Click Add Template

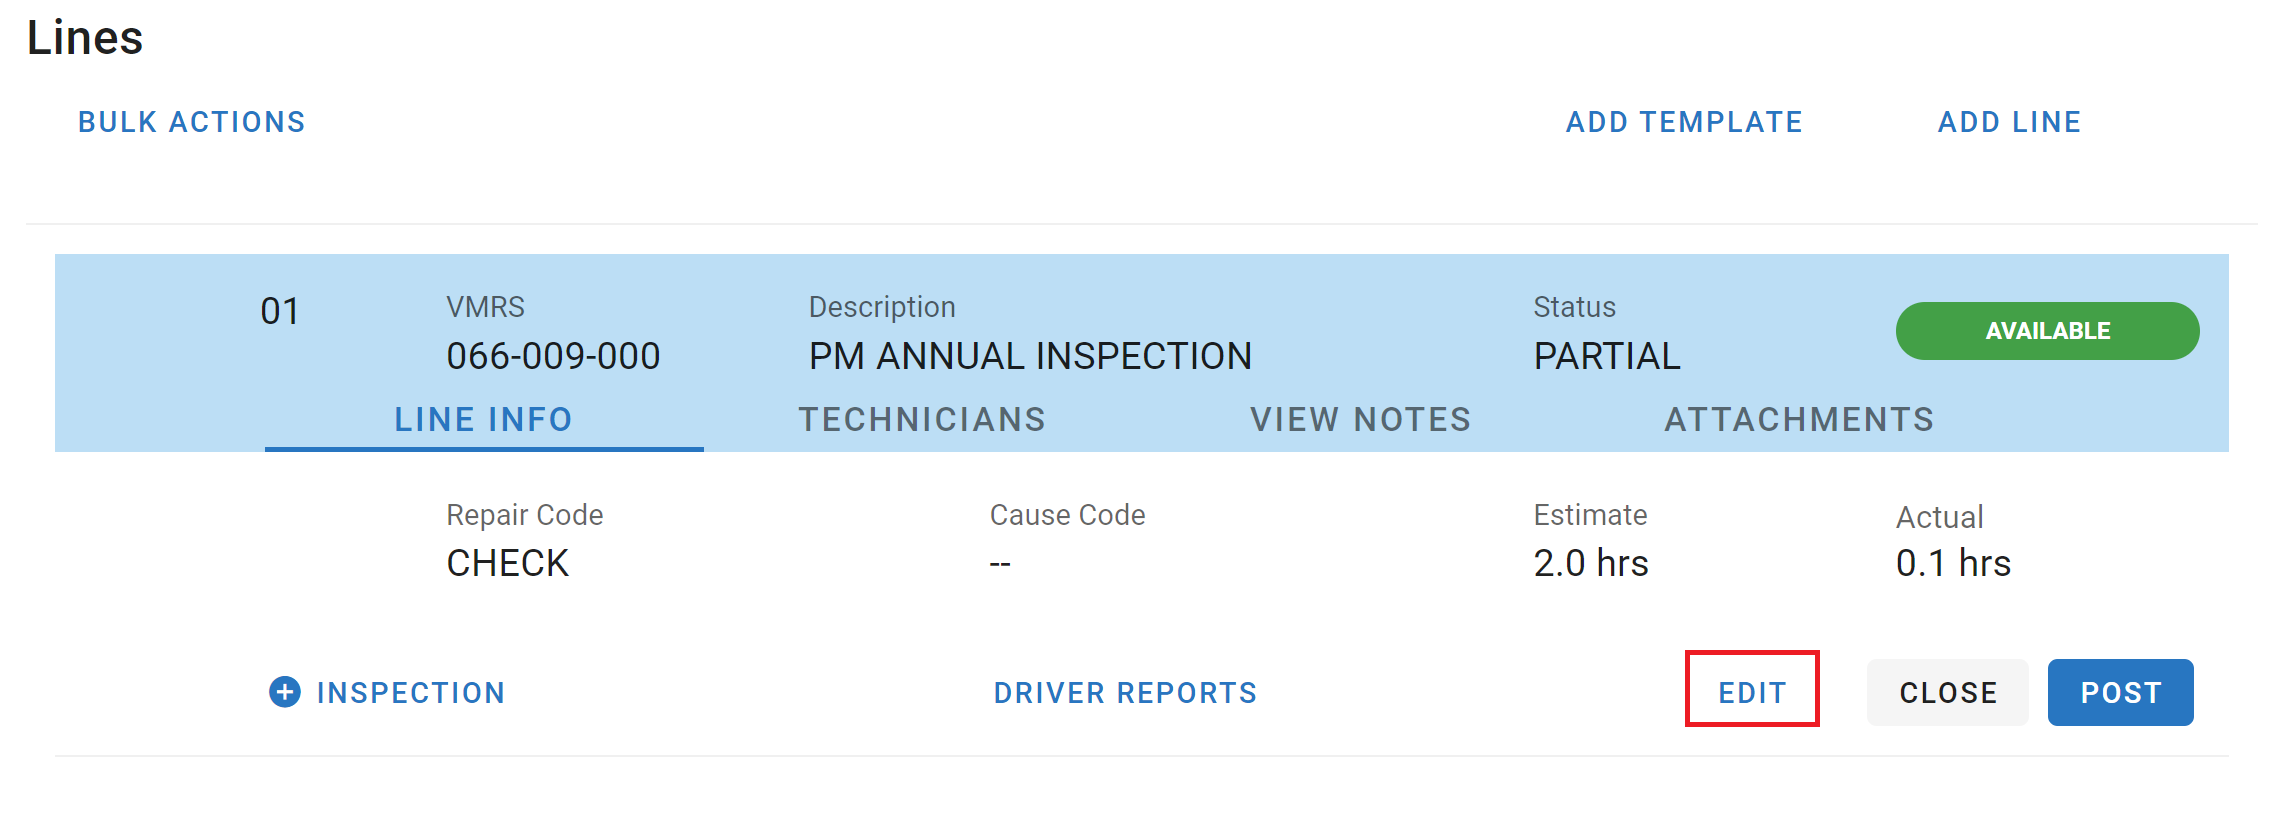[1684, 122]
